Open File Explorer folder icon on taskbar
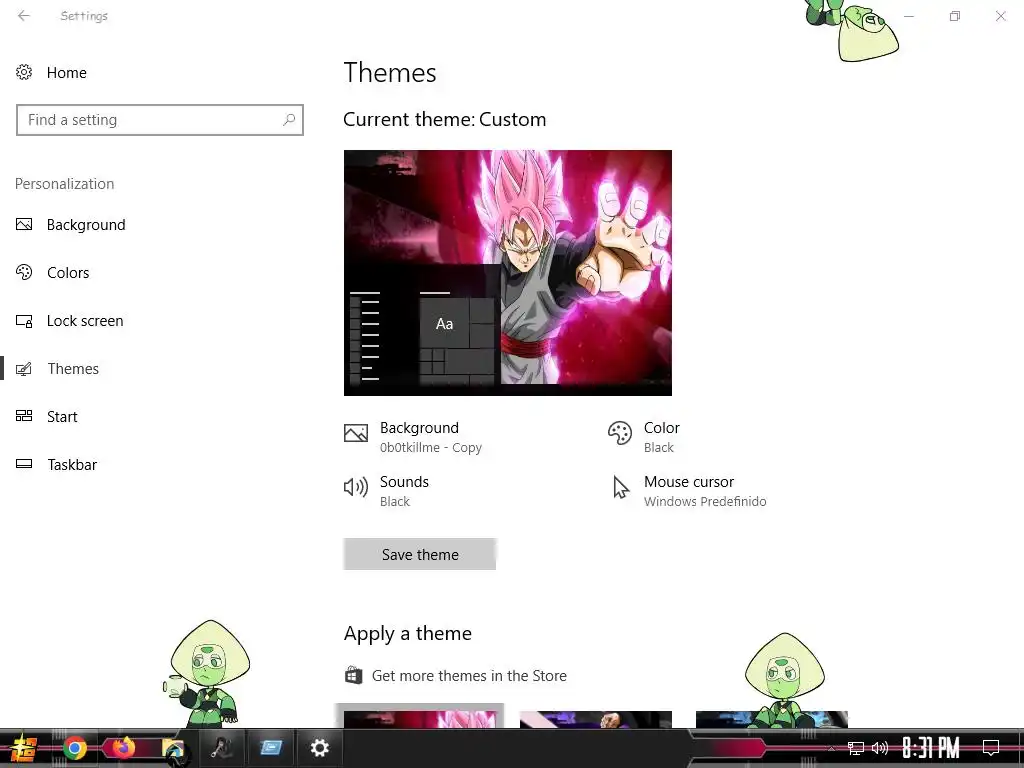 (x=174, y=750)
